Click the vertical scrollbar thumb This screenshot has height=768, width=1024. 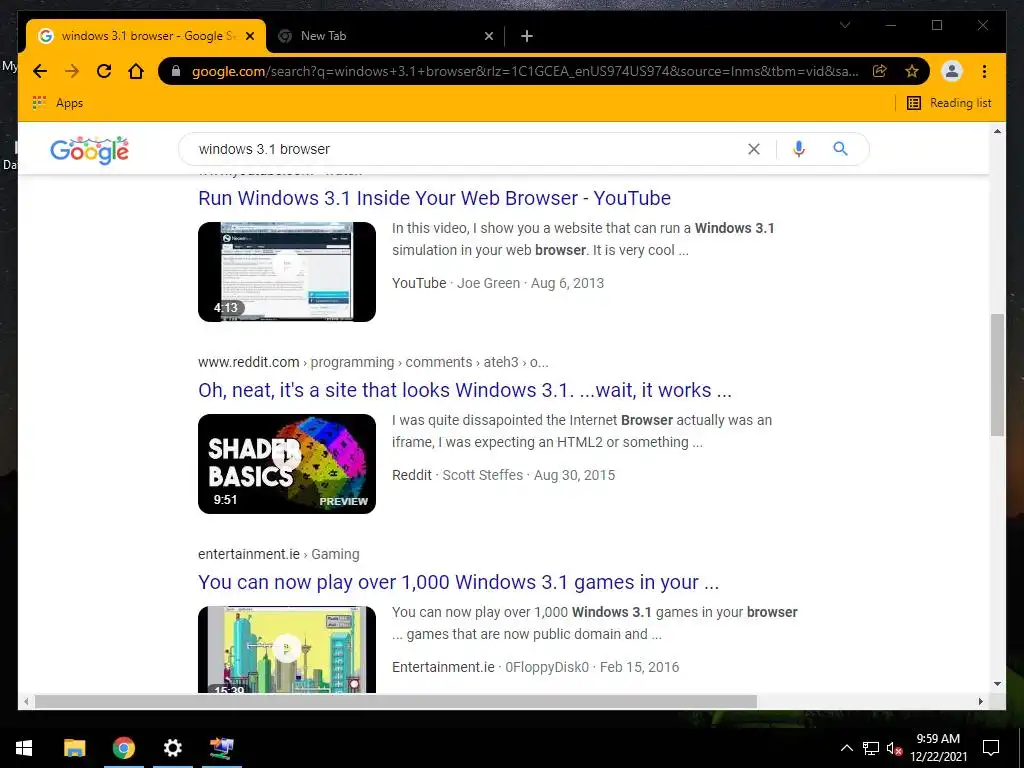997,375
